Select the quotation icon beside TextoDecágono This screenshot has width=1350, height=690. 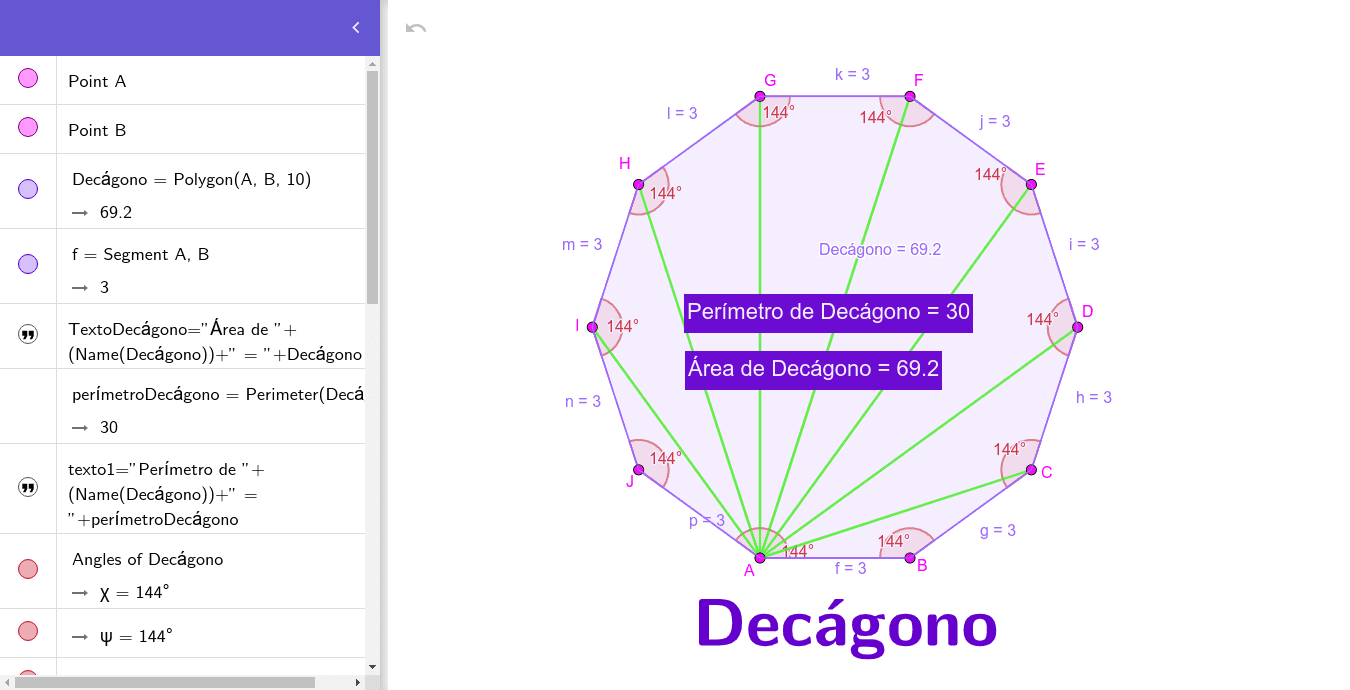click(x=27, y=336)
